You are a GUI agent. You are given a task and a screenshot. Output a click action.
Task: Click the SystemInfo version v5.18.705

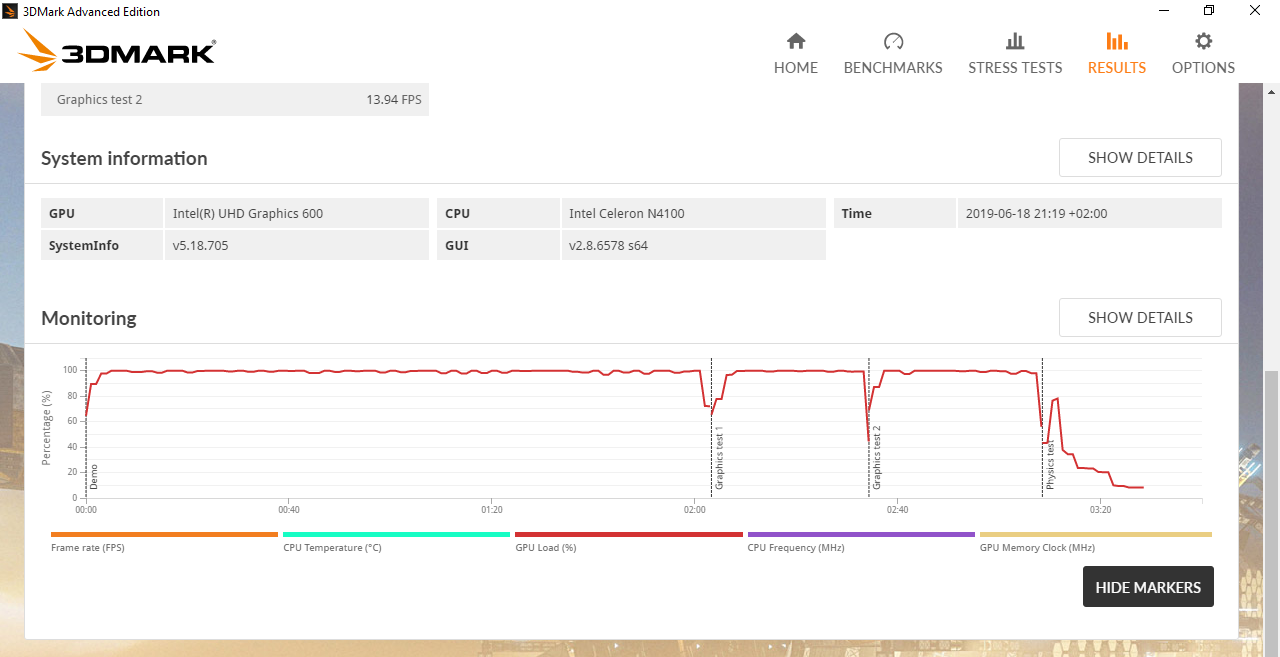pyautogui.click(x=201, y=245)
